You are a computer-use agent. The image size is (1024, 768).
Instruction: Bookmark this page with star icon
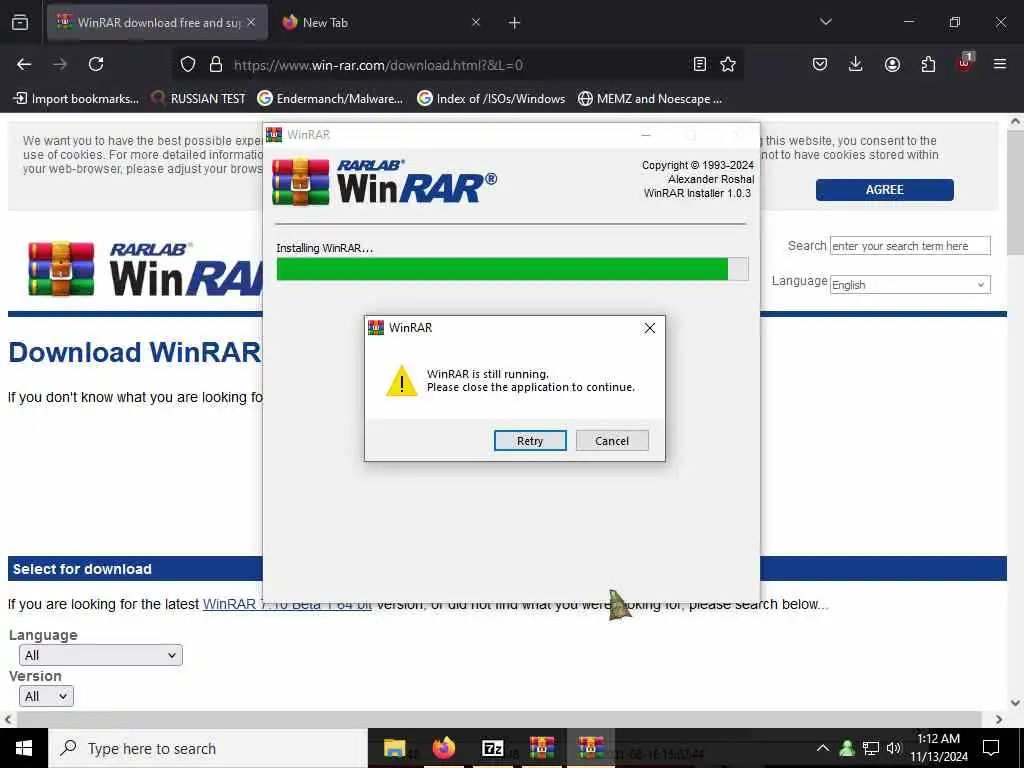pyautogui.click(x=728, y=64)
